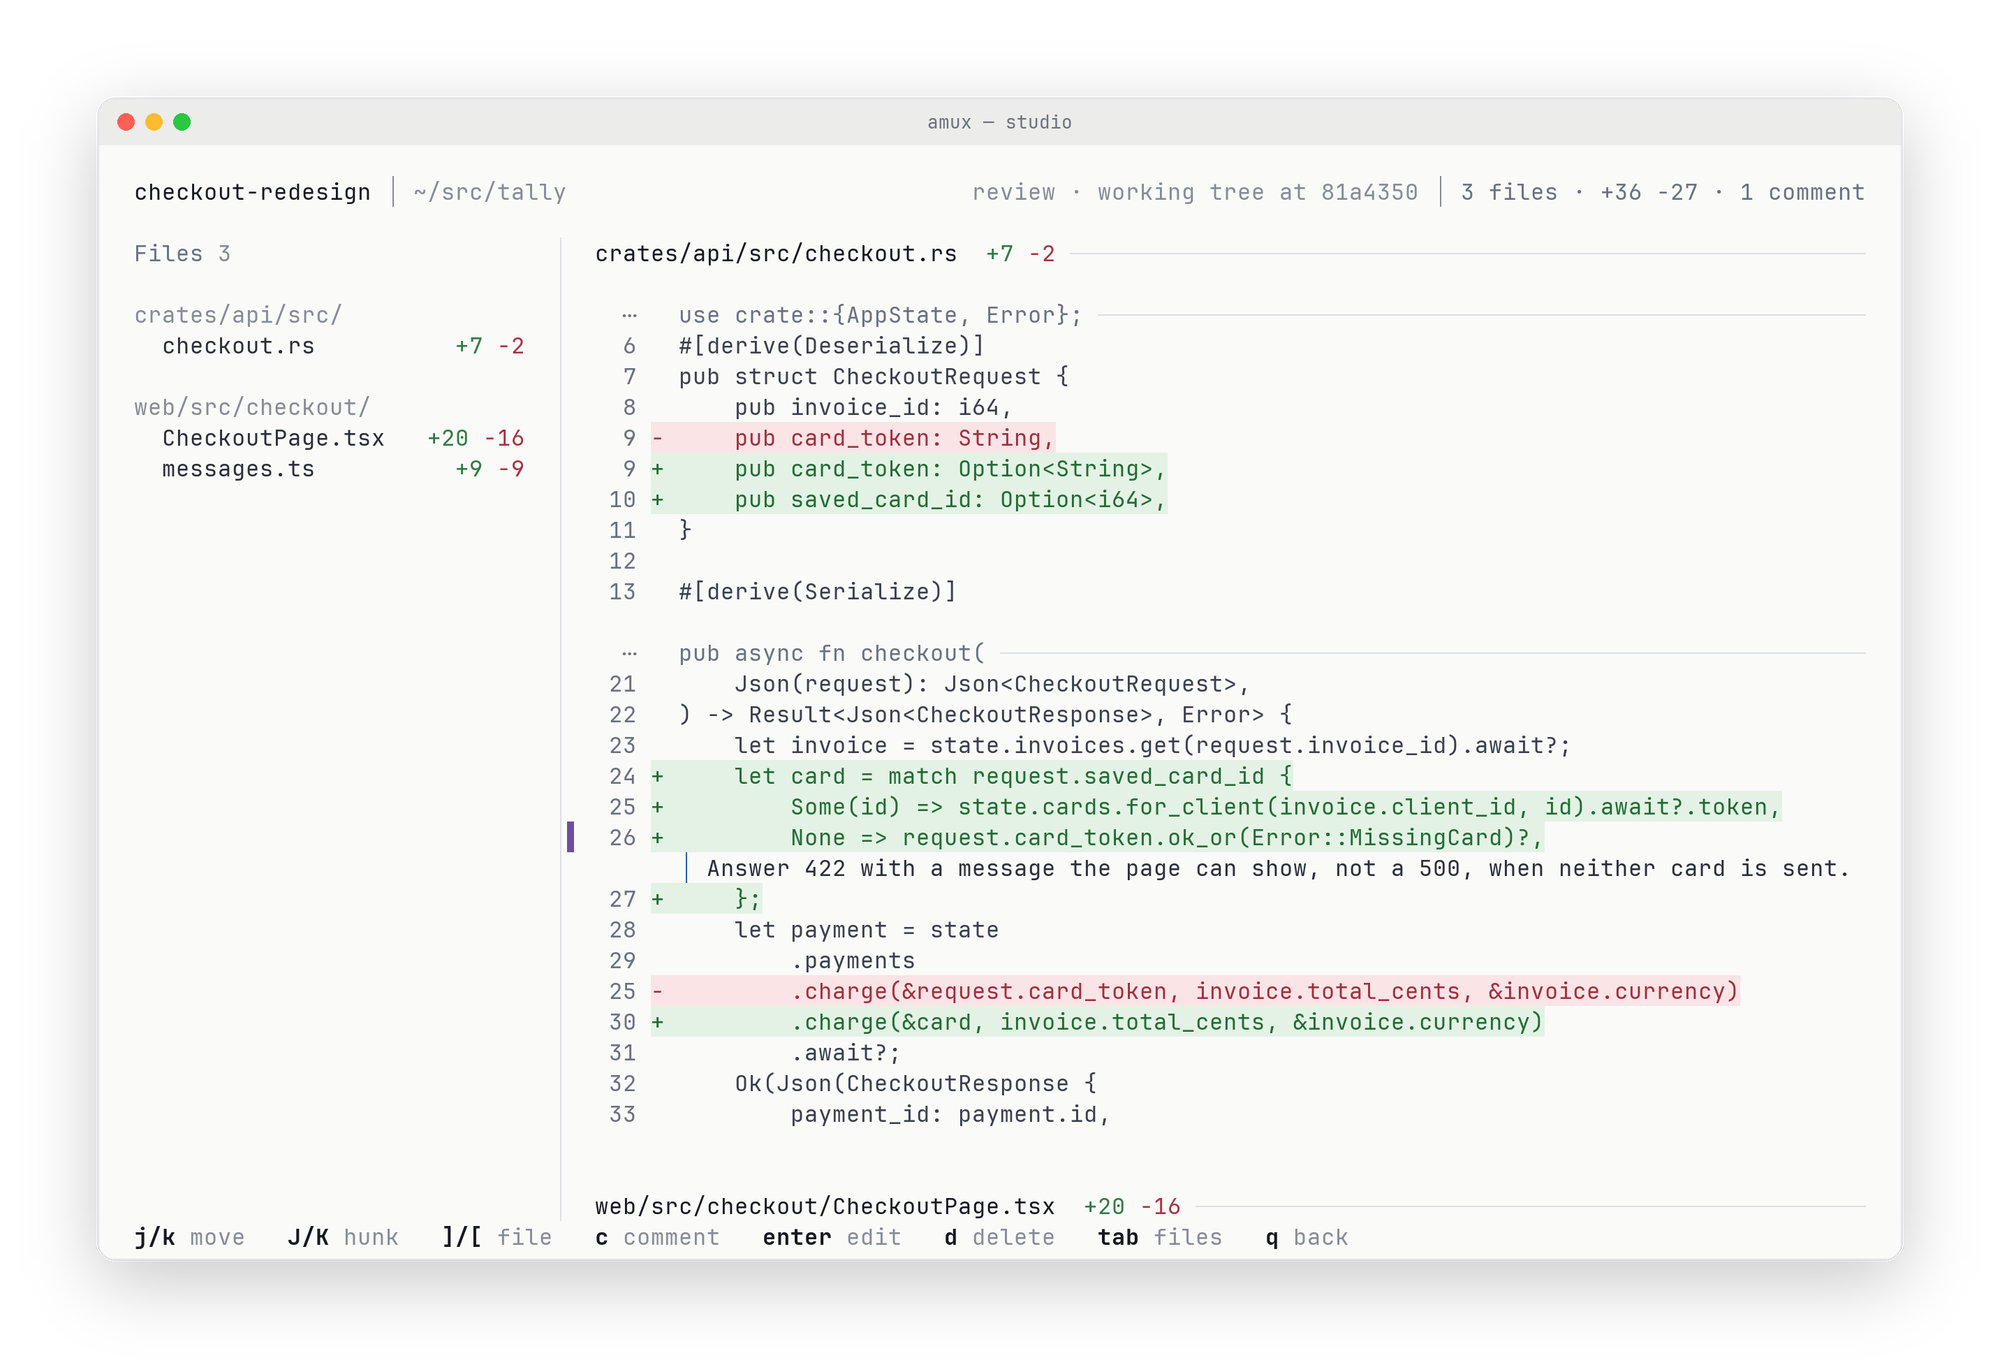Click the ~/src/tally path label

pyautogui.click(x=489, y=192)
